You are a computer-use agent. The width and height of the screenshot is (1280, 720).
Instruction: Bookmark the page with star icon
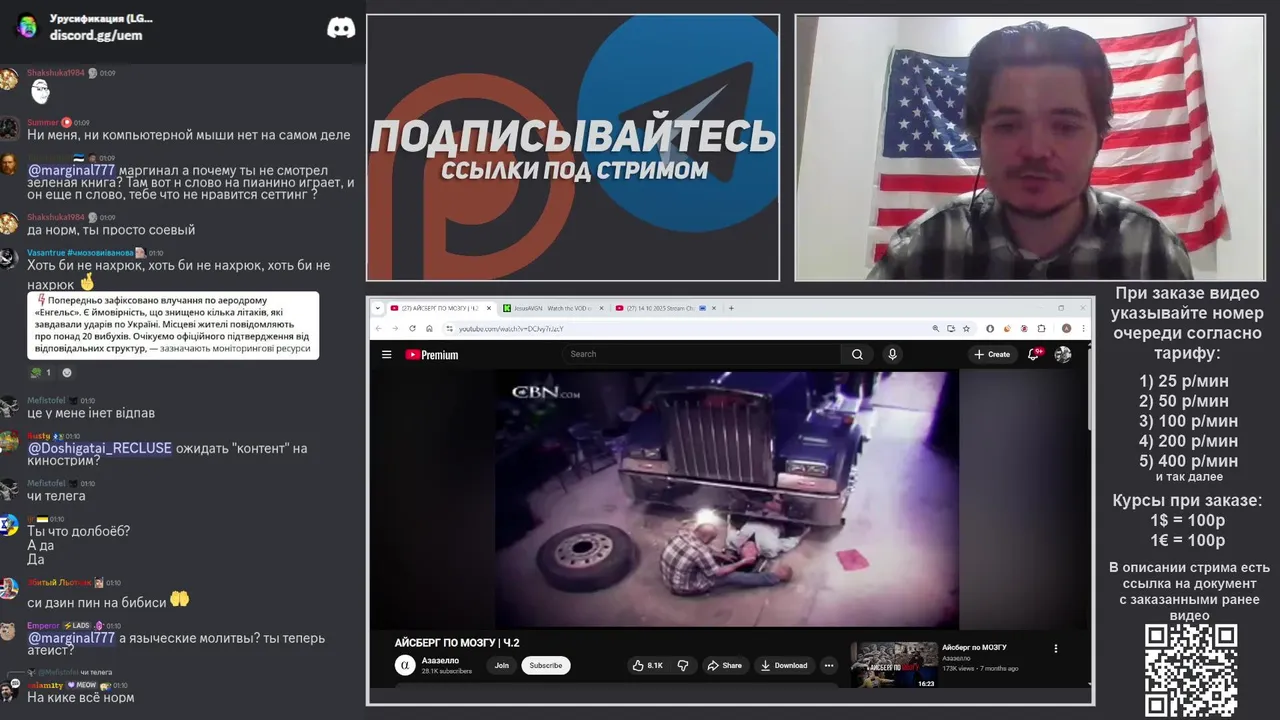[966, 328]
